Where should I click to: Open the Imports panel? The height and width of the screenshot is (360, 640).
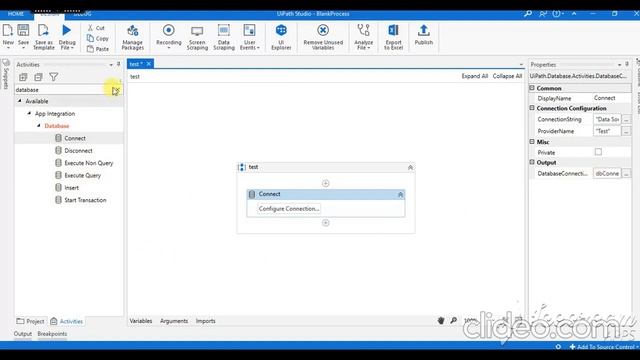(205, 321)
